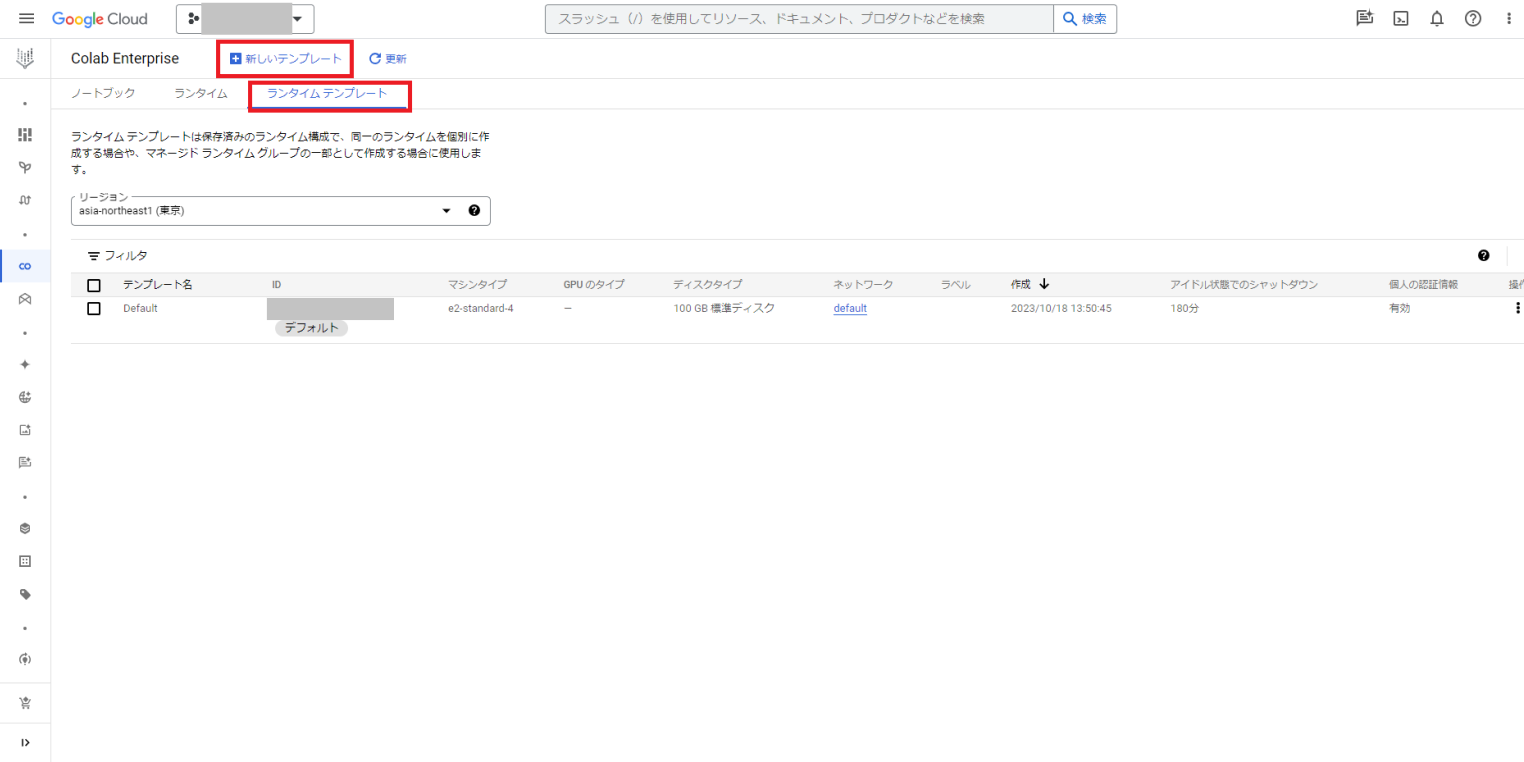This screenshot has width=1524, height=762.
Task: Activate the Cloud Shell terminal icon
Action: coord(1401,19)
